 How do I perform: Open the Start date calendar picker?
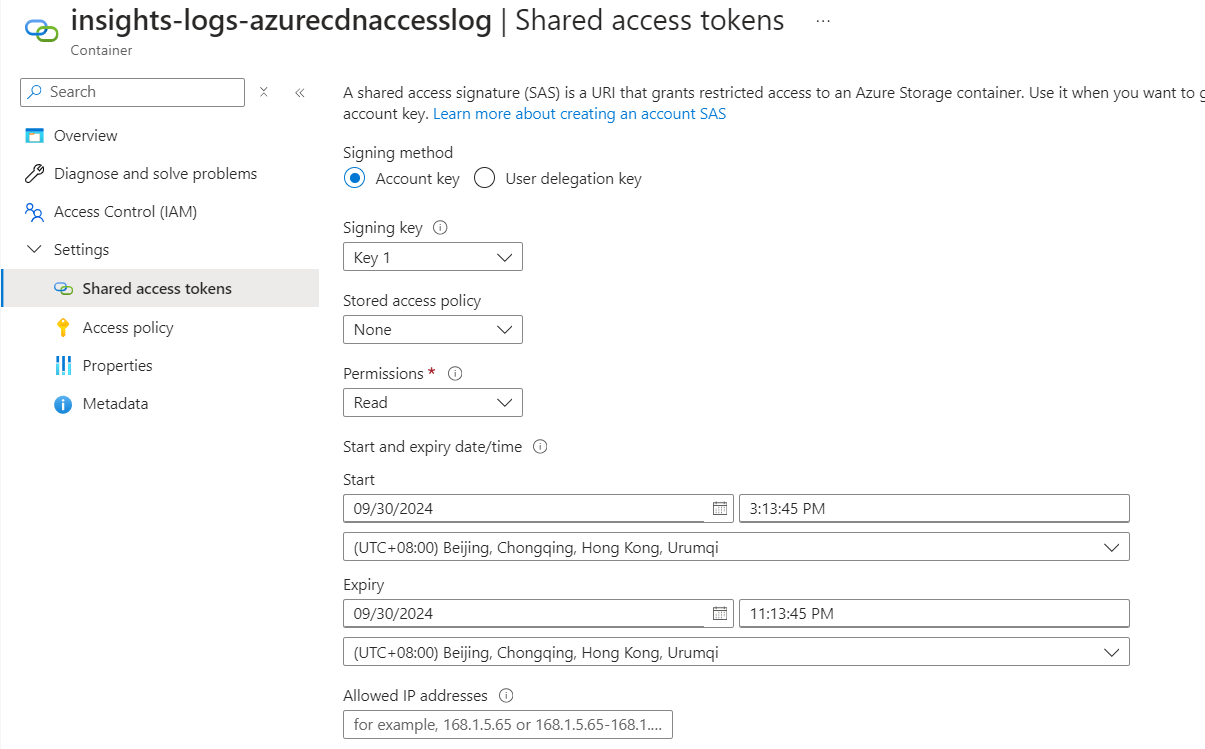[x=719, y=508]
